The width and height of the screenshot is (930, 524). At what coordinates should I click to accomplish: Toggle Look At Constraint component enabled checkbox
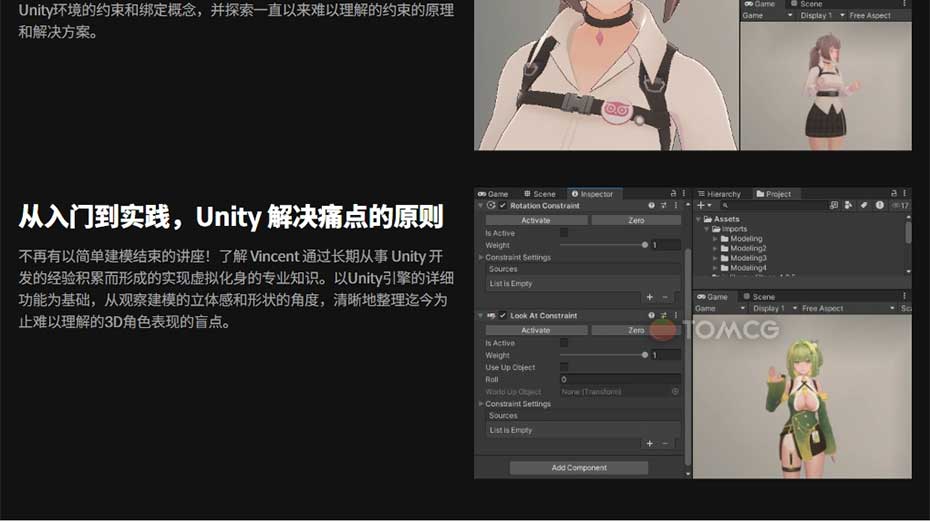[x=503, y=316]
